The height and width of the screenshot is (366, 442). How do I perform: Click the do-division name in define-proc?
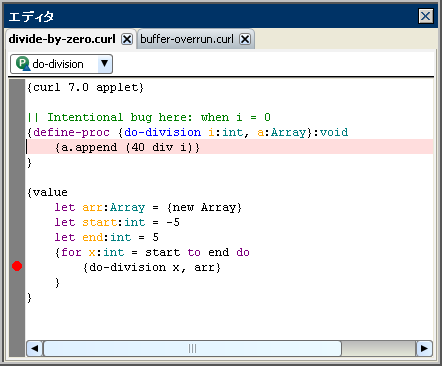click(x=162, y=132)
